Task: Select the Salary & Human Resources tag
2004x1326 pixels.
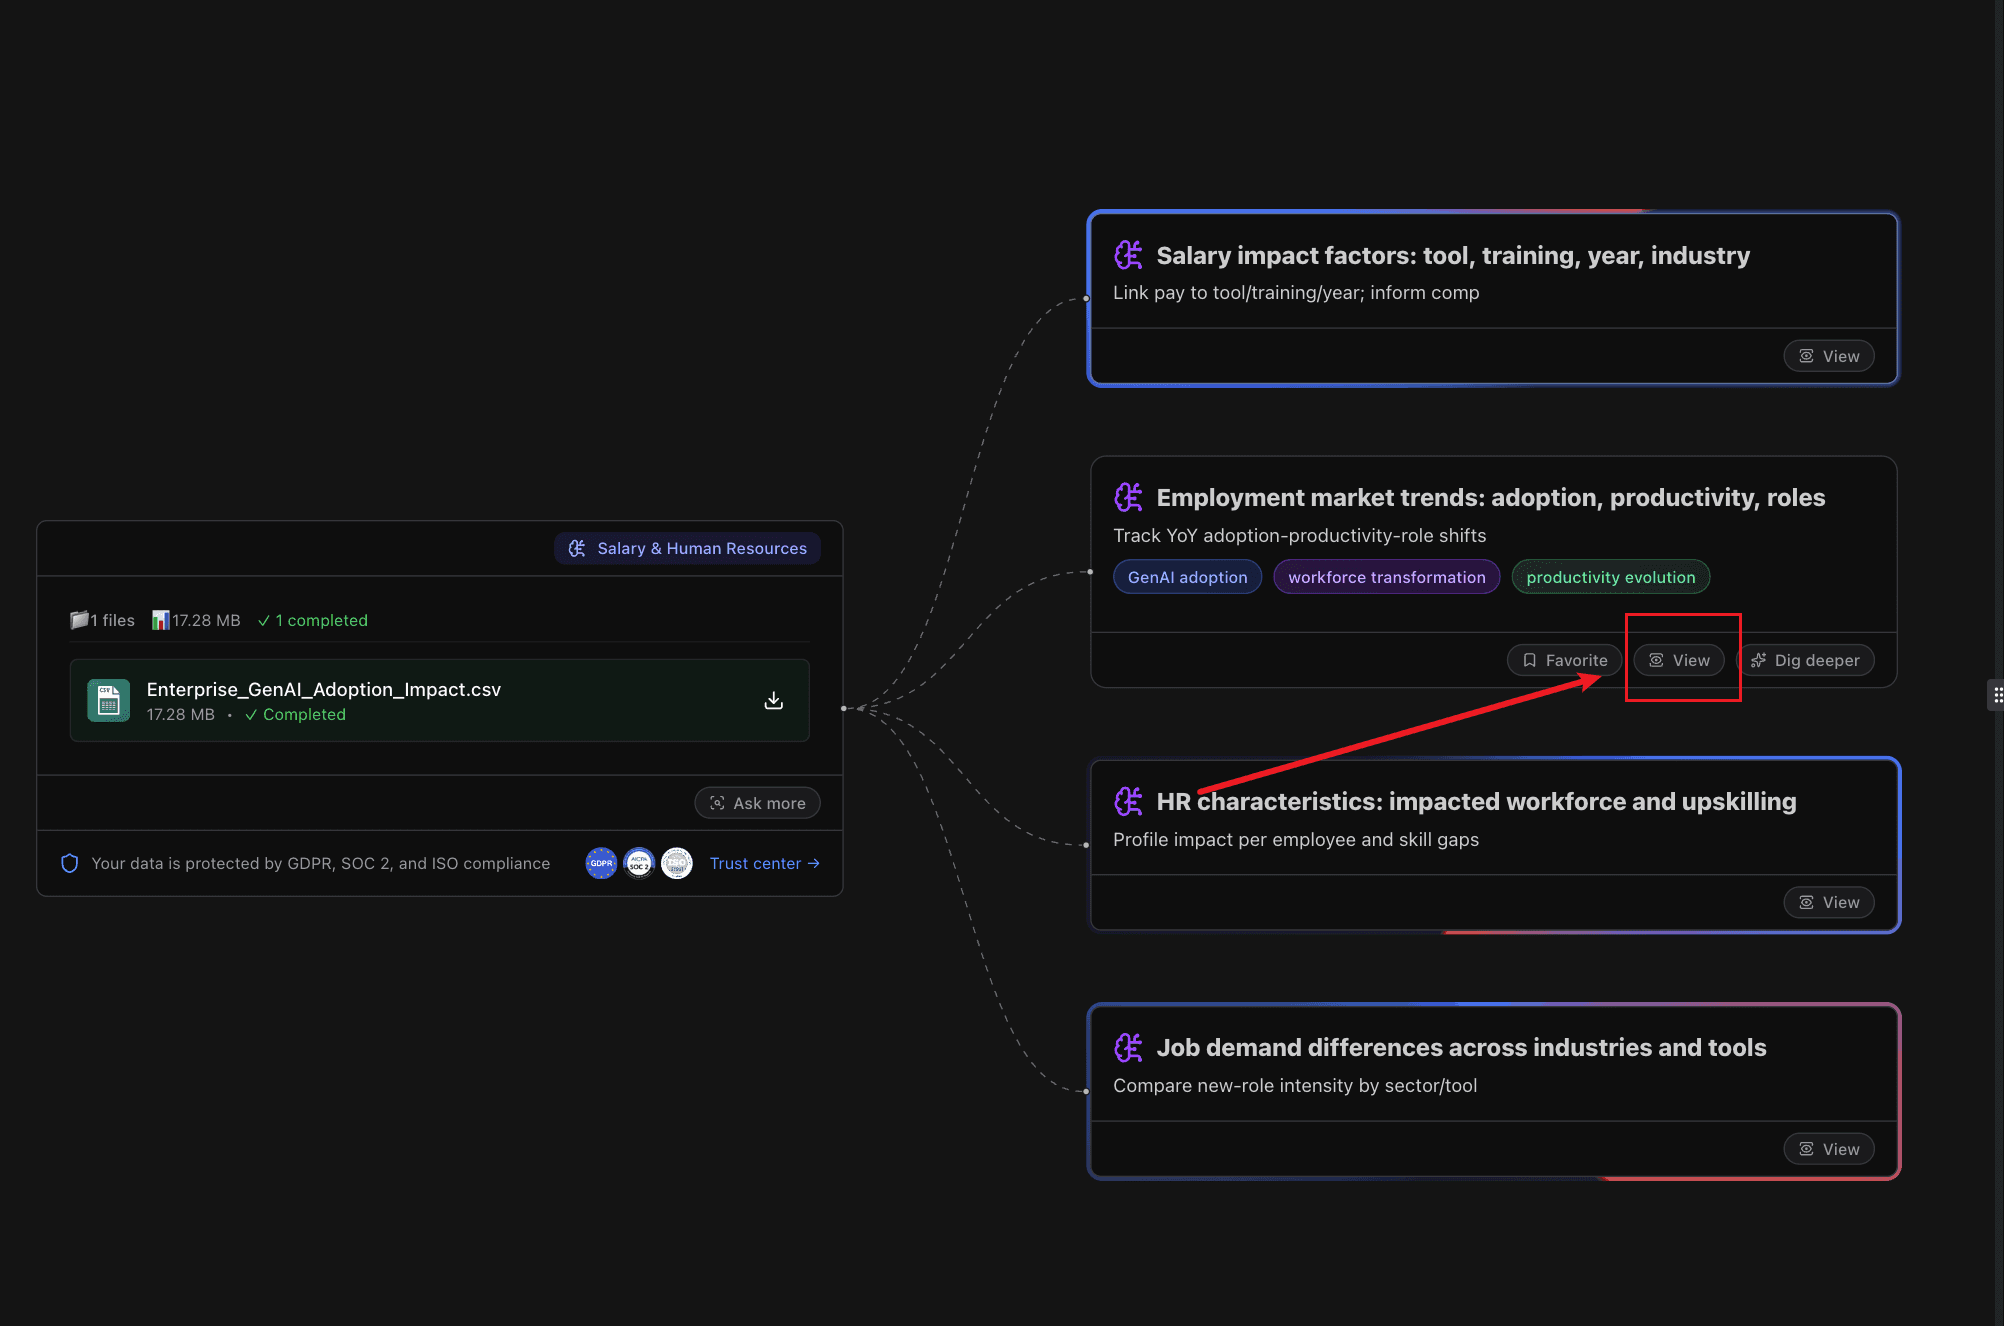Action: coord(687,548)
